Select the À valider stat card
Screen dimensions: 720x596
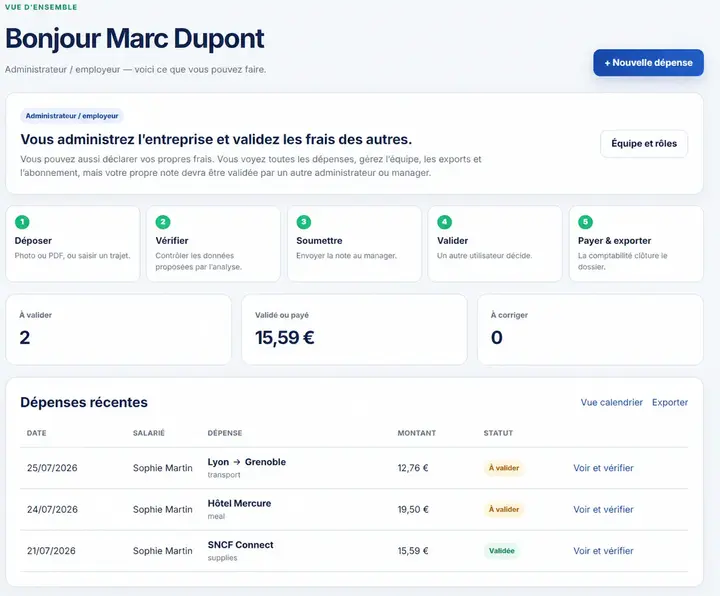[x=118, y=330]
